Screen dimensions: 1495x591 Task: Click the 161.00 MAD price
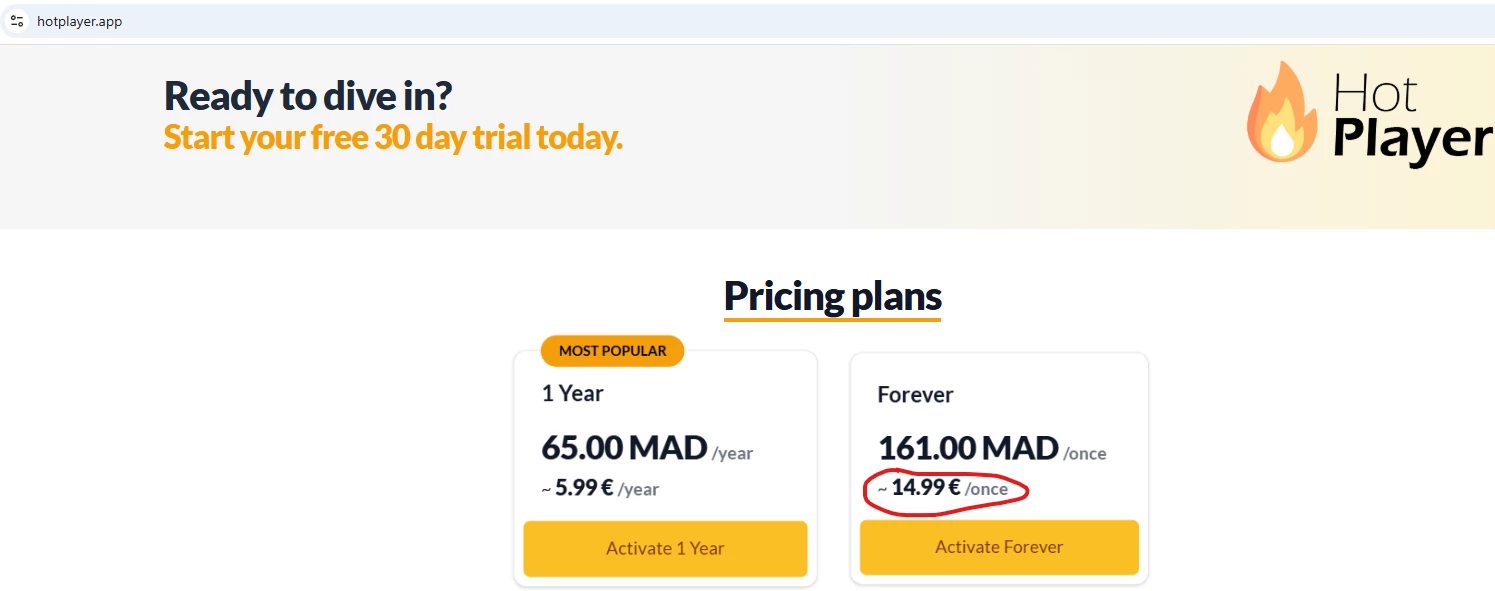click(967, 448)
